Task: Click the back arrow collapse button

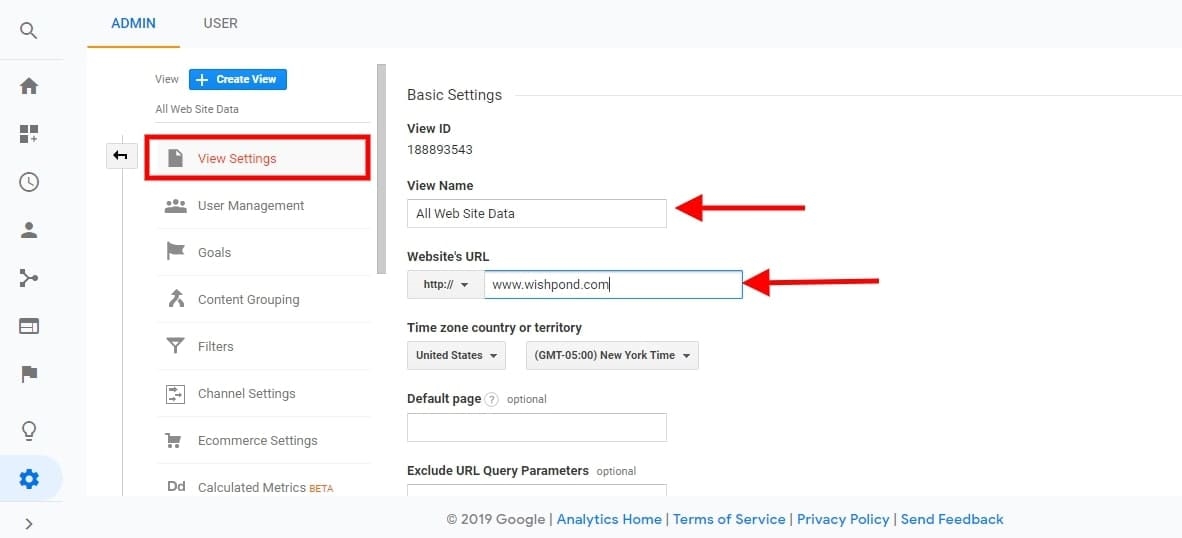Action: (121, 155)
